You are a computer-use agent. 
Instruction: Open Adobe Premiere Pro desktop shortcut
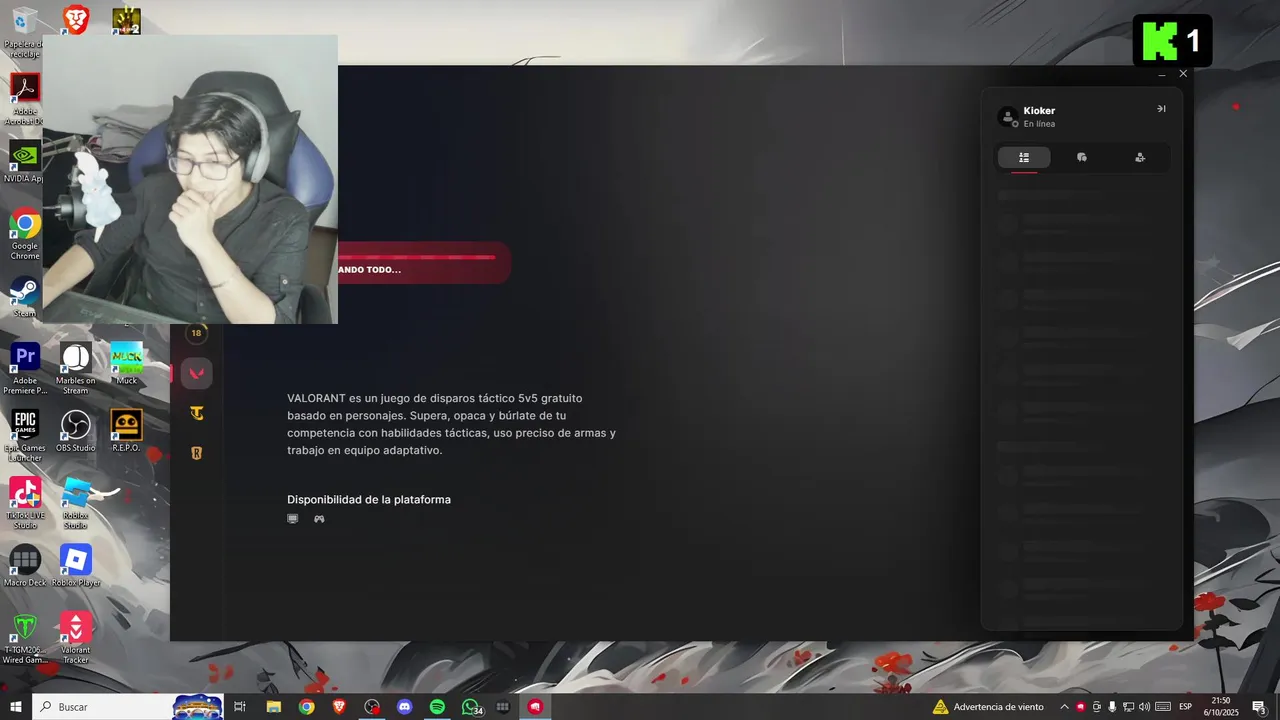25,368
